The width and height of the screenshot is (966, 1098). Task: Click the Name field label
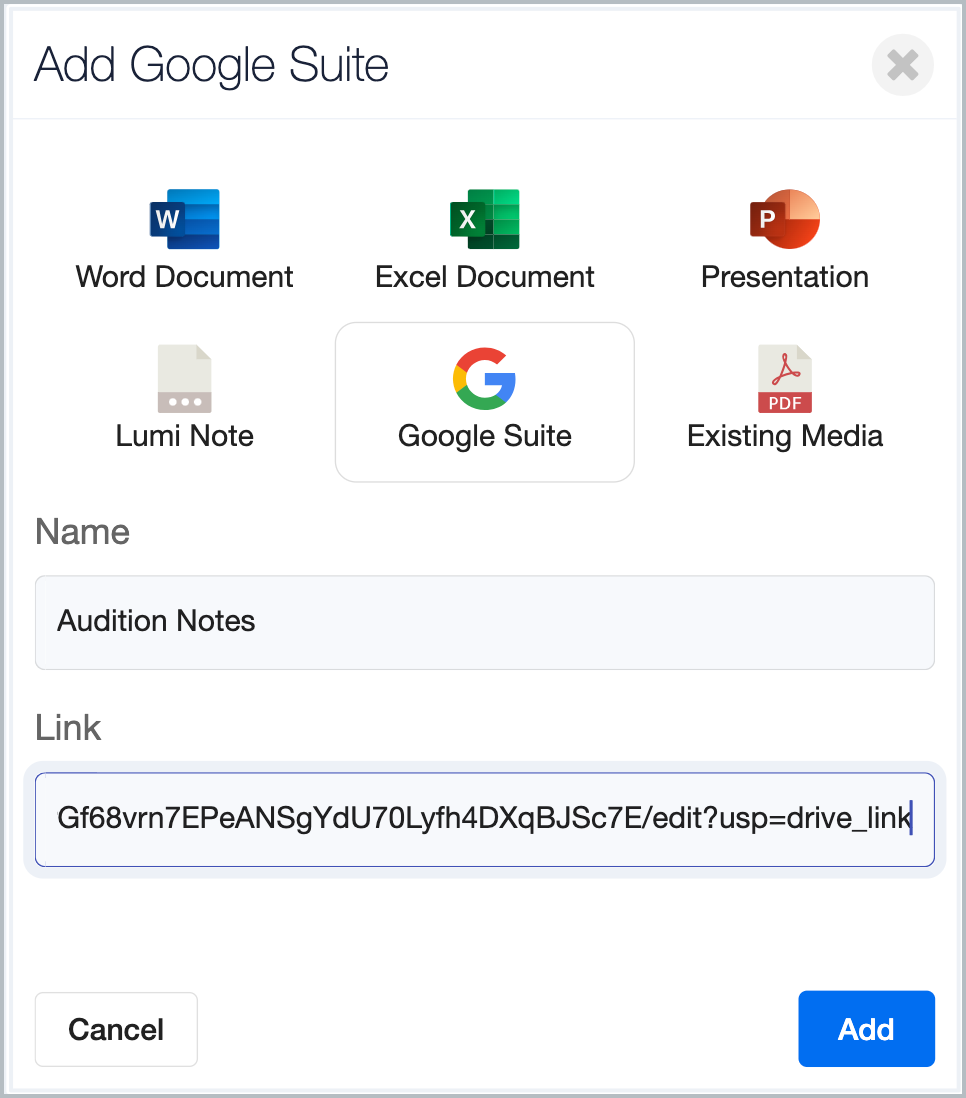tap(83, 532)
